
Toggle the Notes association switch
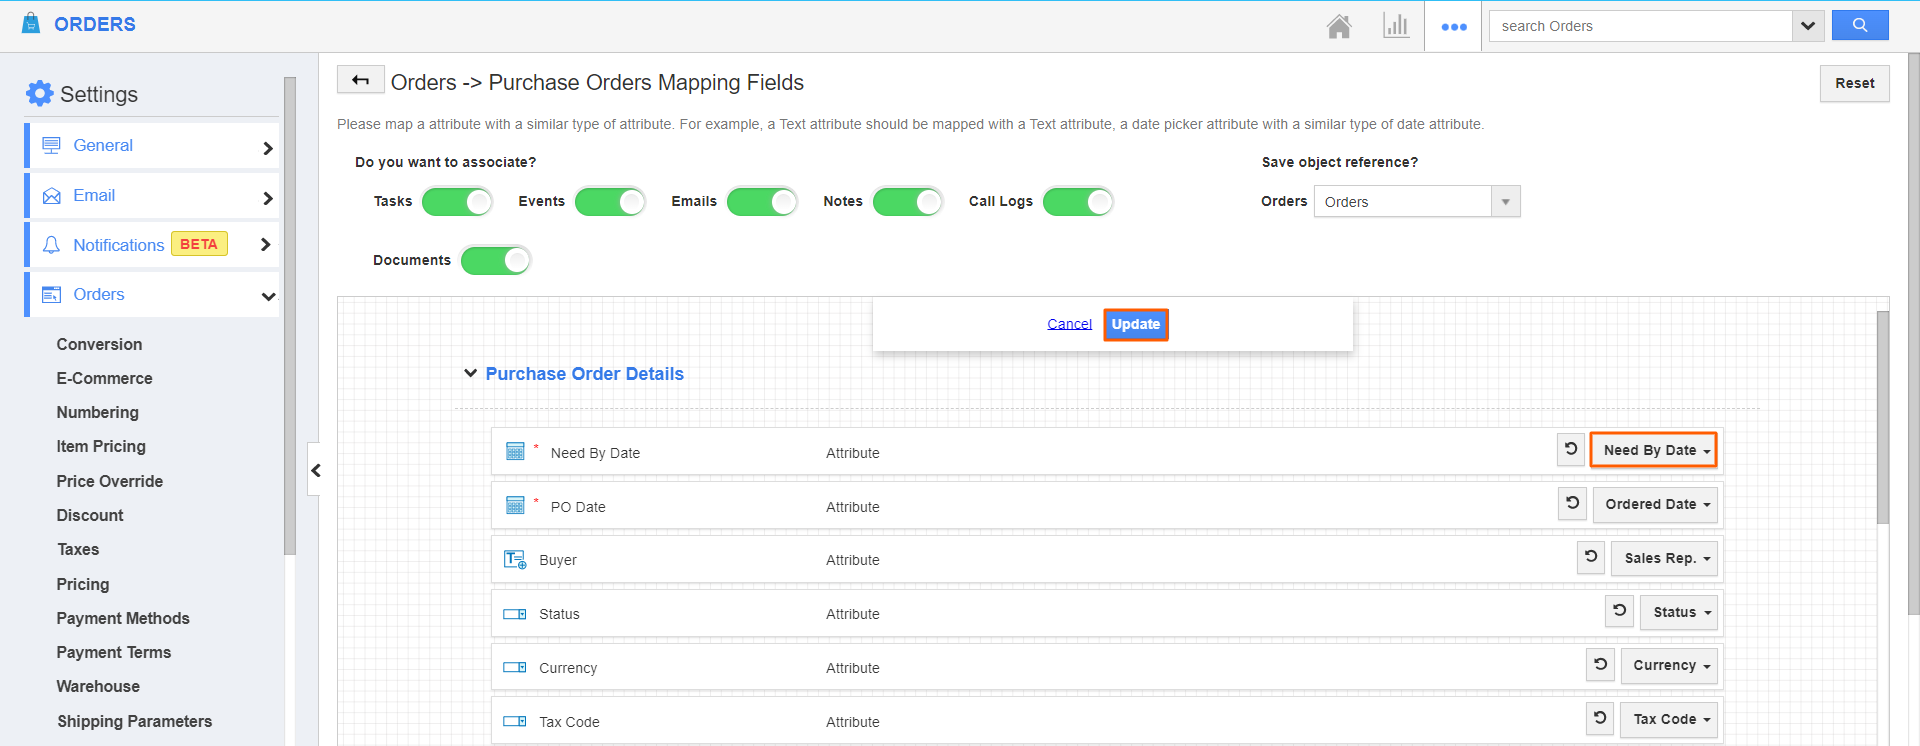pyautogui.click(x=908, y=202)
